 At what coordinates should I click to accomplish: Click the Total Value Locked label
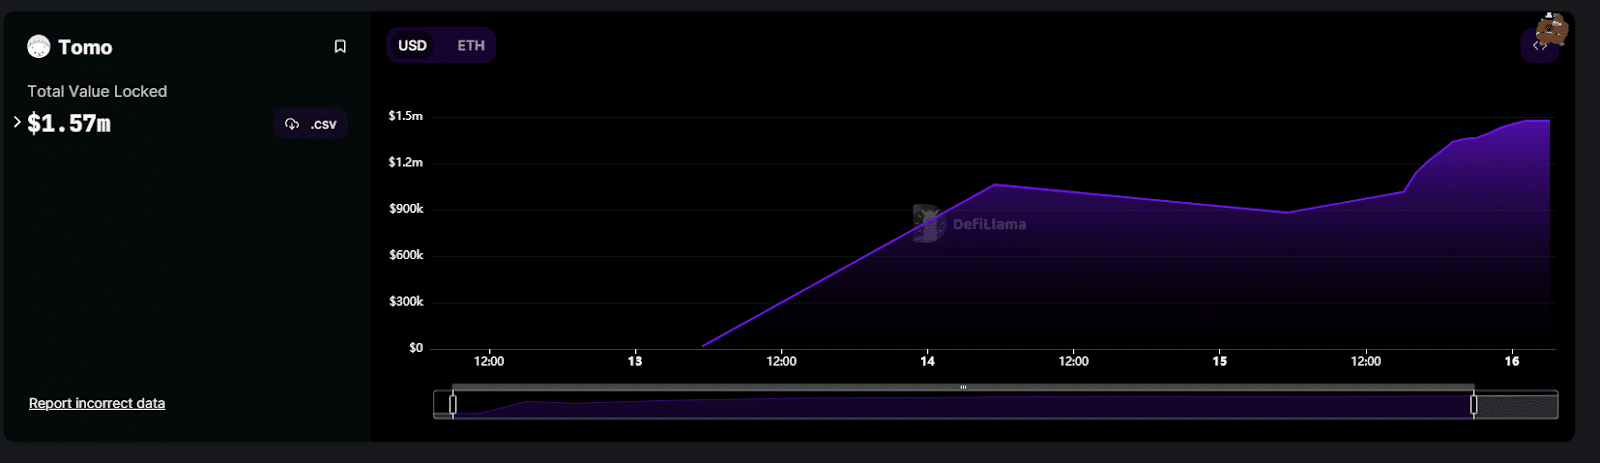(x=97, y=91)
